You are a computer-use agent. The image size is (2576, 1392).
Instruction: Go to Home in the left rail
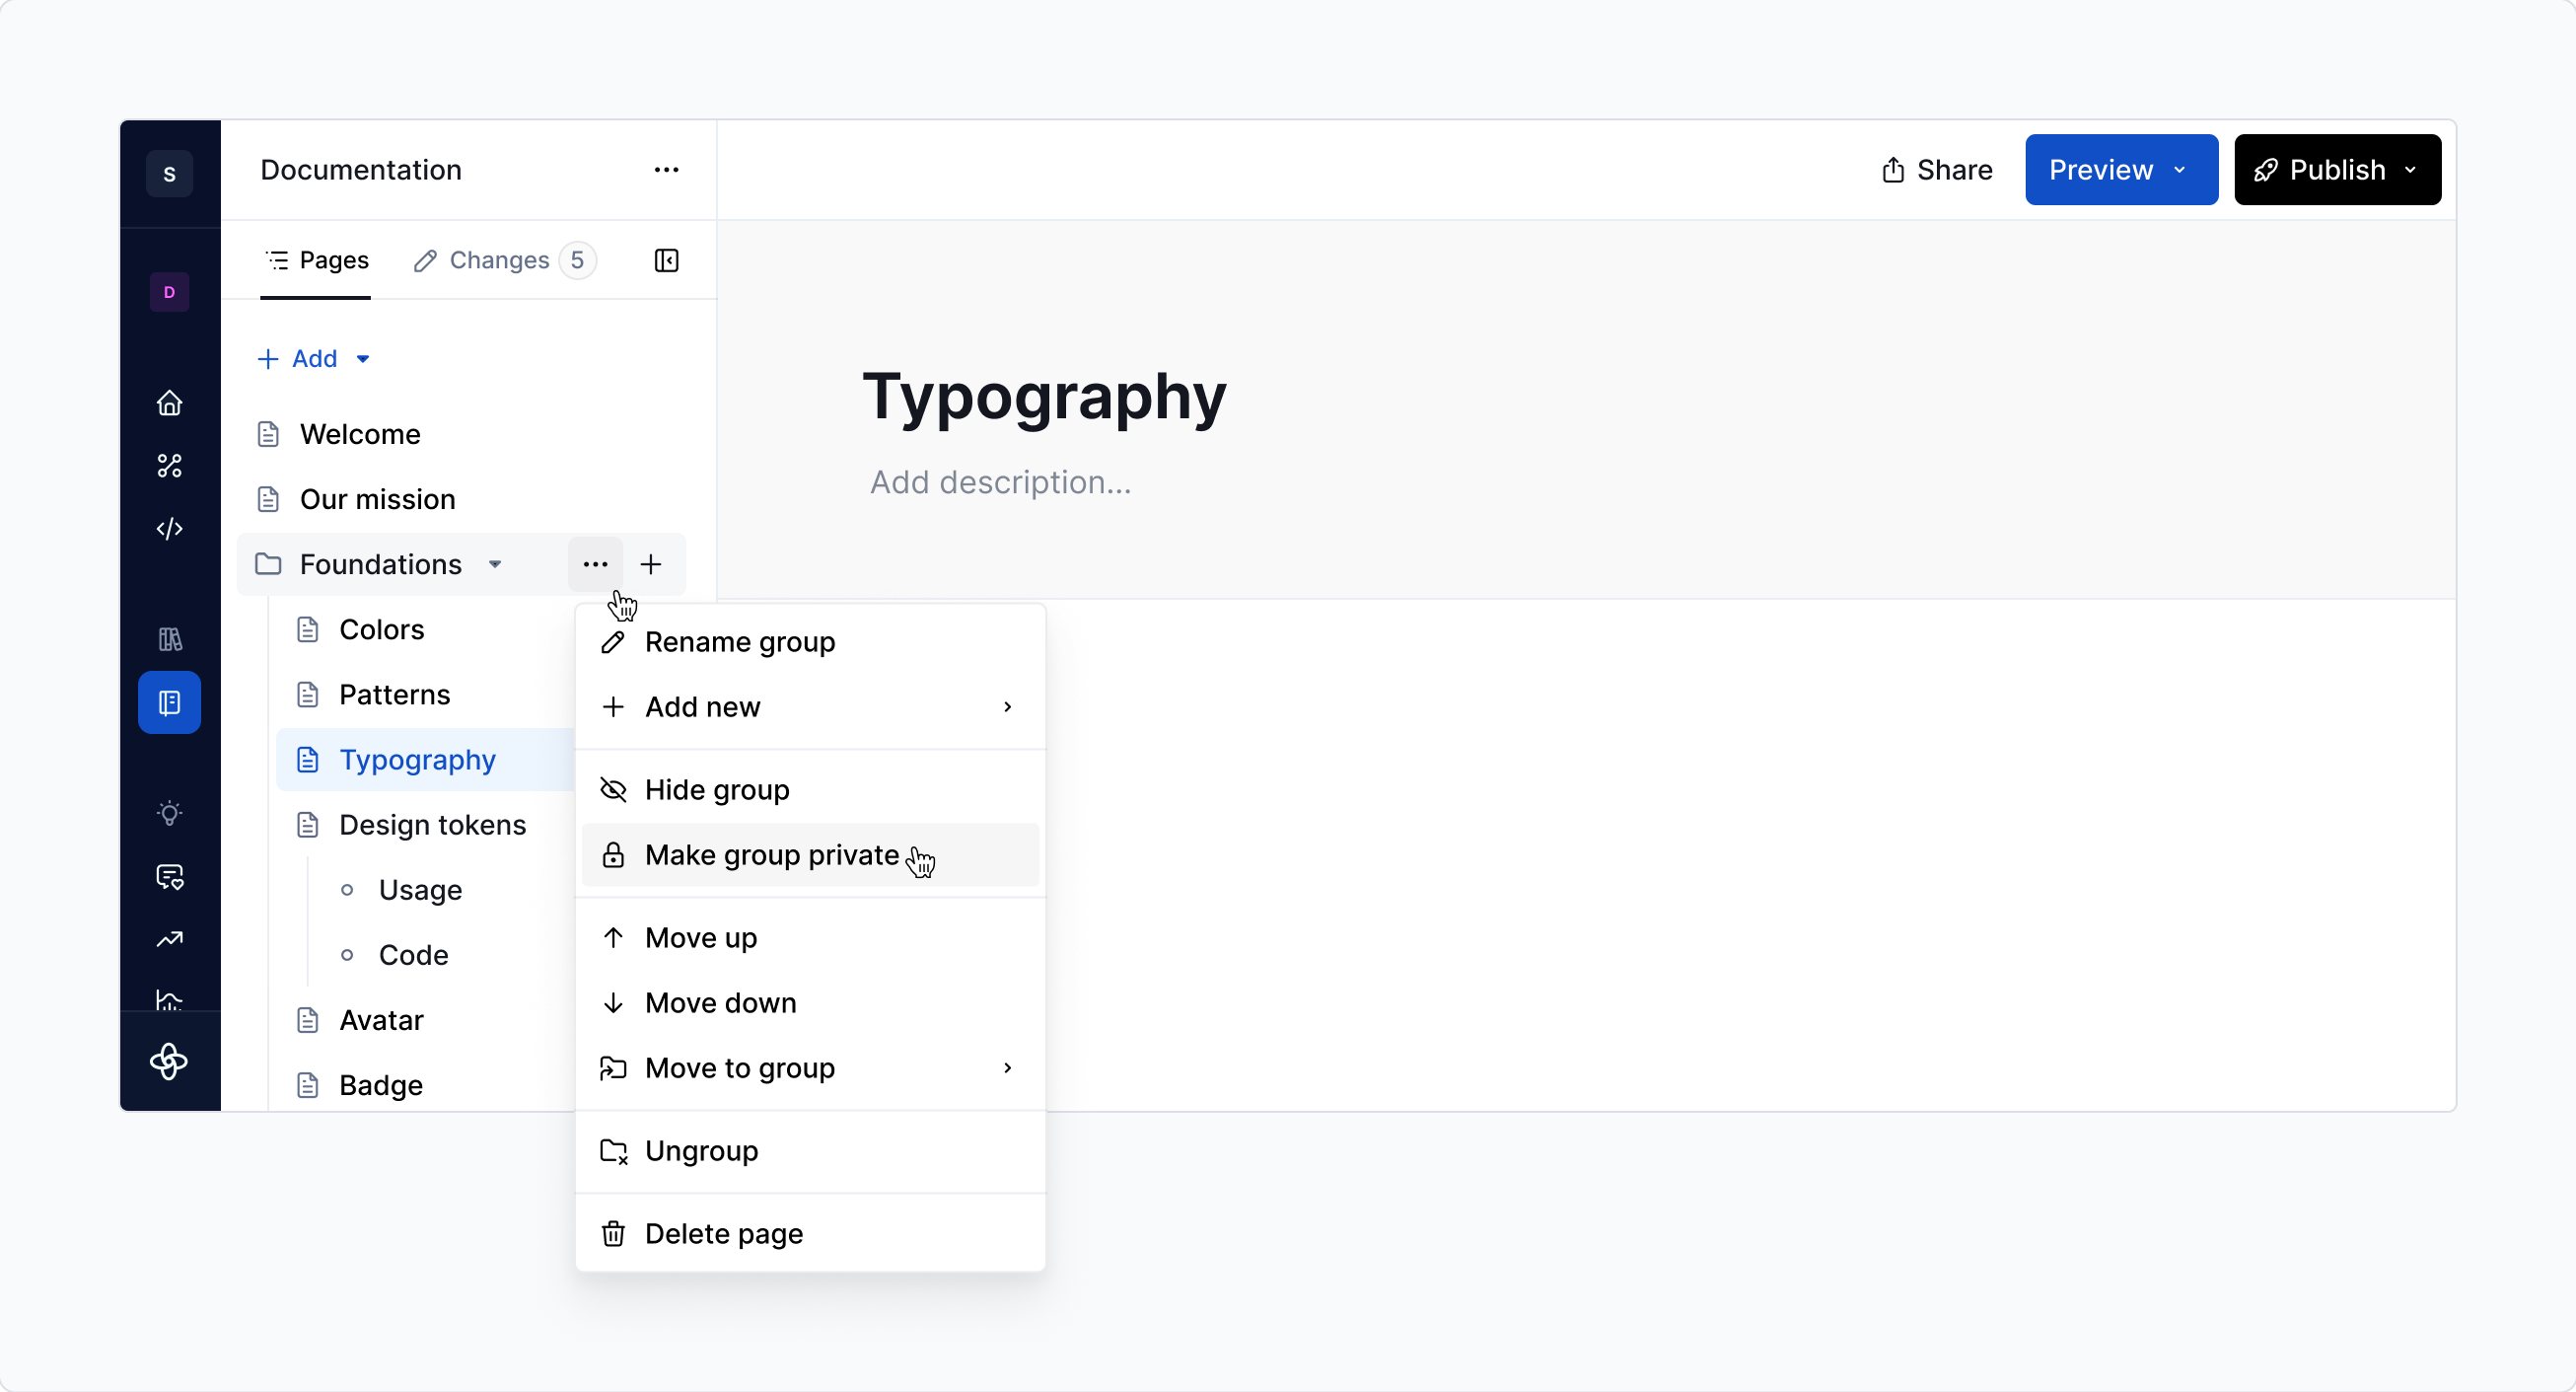(169, 402)
